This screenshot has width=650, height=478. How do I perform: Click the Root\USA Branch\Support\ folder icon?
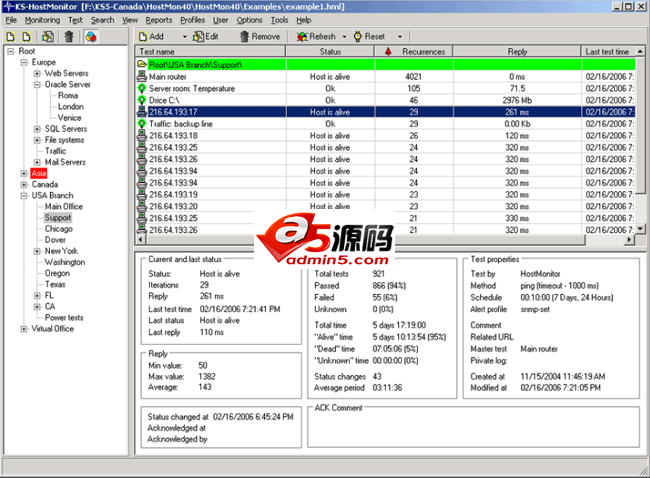click(142, 65)
